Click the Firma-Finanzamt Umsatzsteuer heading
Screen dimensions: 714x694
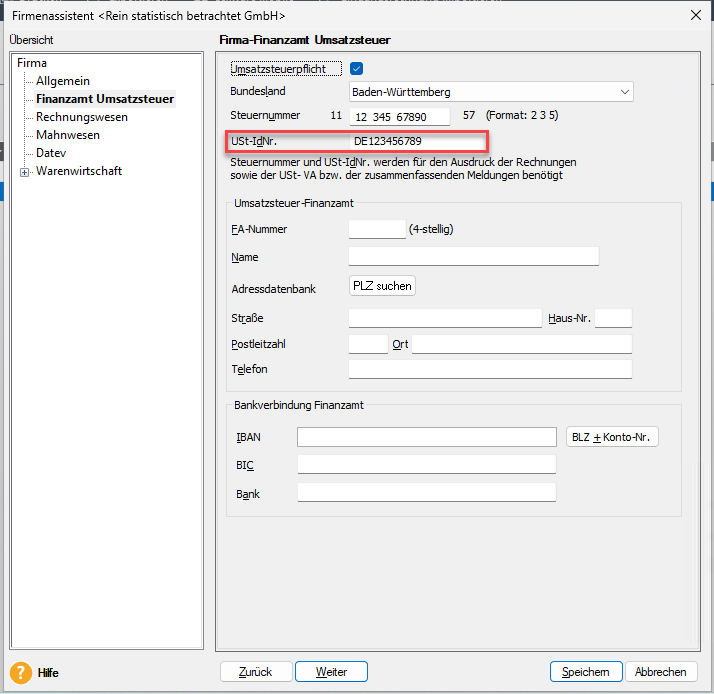point(305,40)
